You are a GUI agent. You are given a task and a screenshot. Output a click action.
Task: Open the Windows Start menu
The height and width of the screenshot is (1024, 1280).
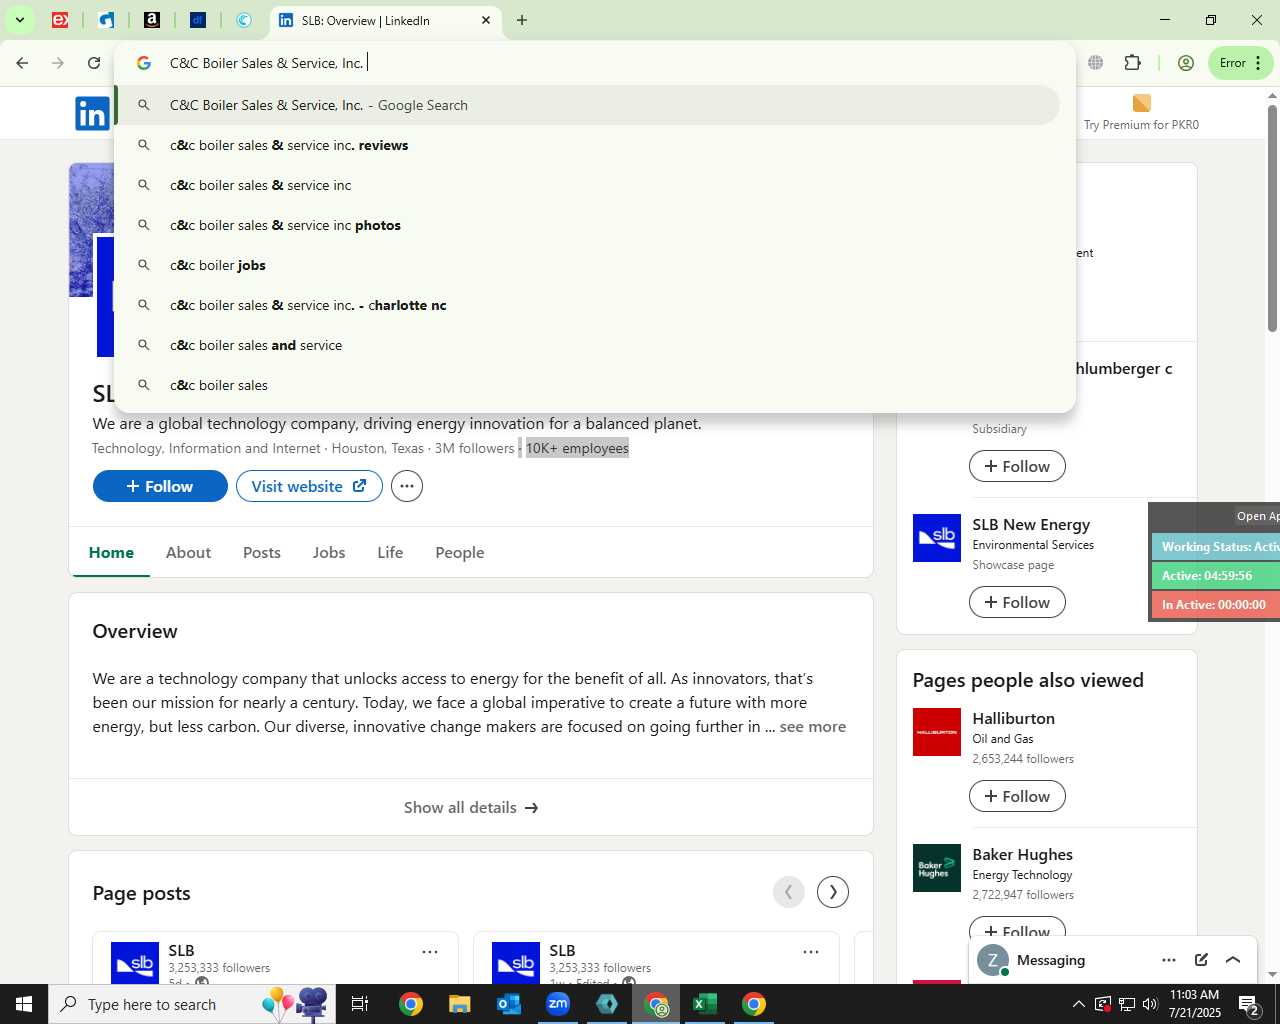coord(24,1004)
